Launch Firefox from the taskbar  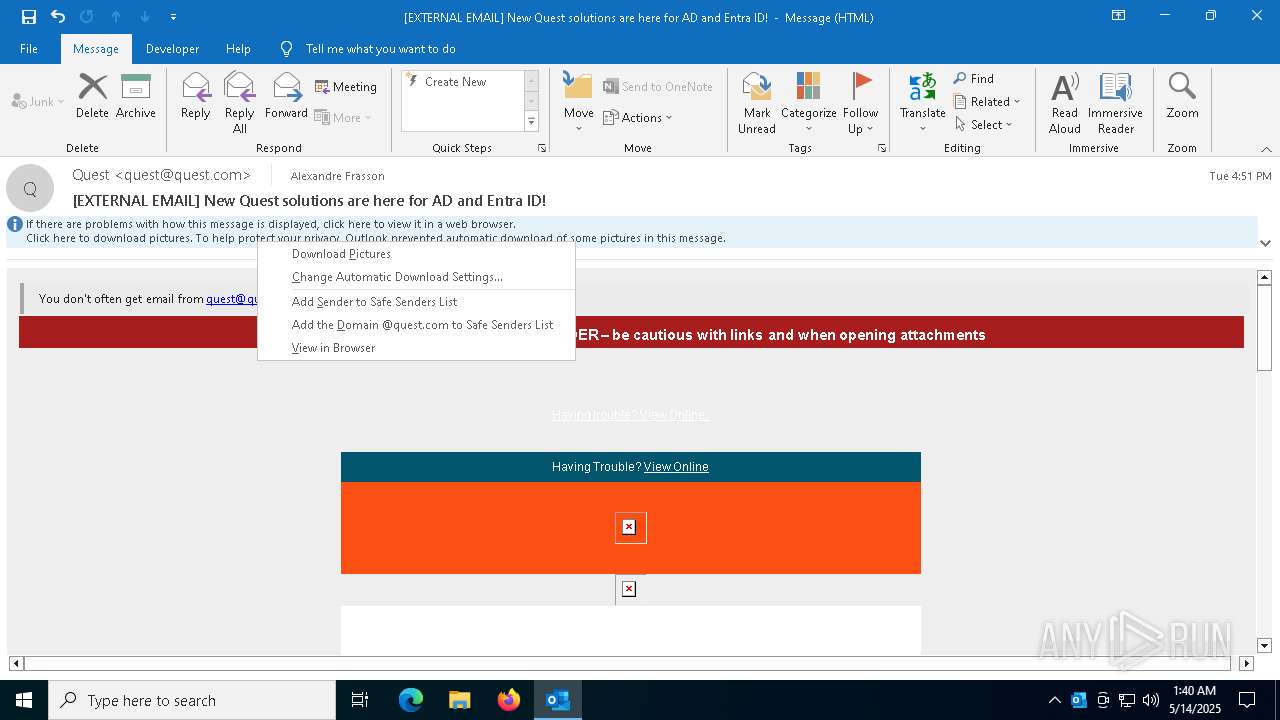point(508,700)
